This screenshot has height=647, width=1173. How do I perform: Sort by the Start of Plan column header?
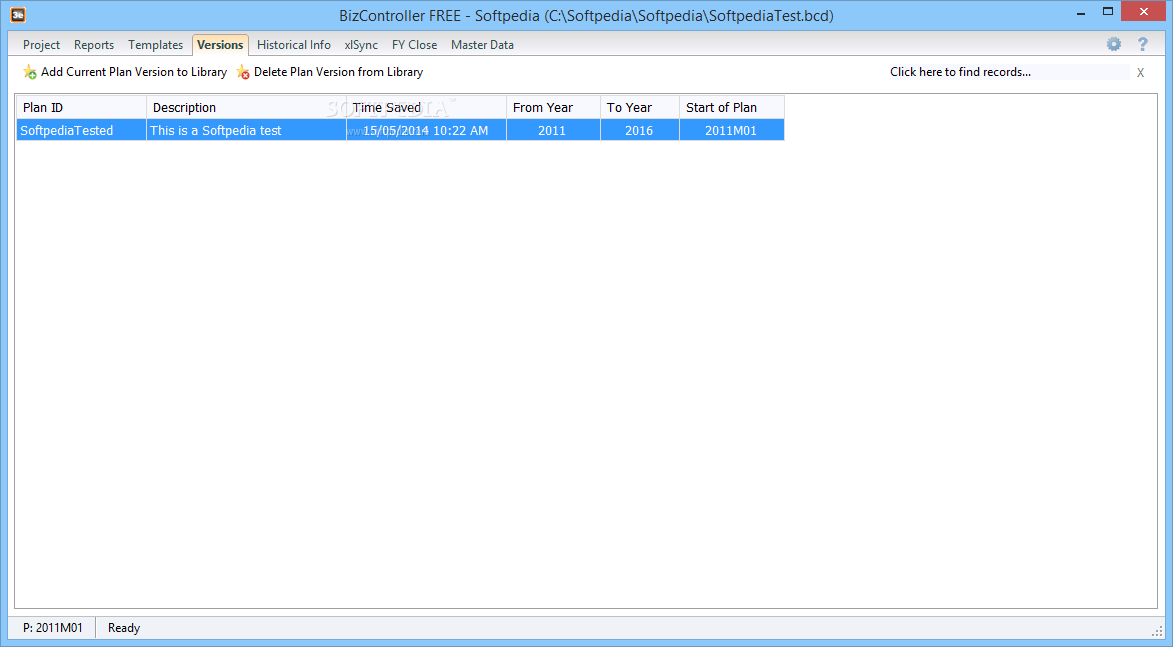(x=732, y=108)
